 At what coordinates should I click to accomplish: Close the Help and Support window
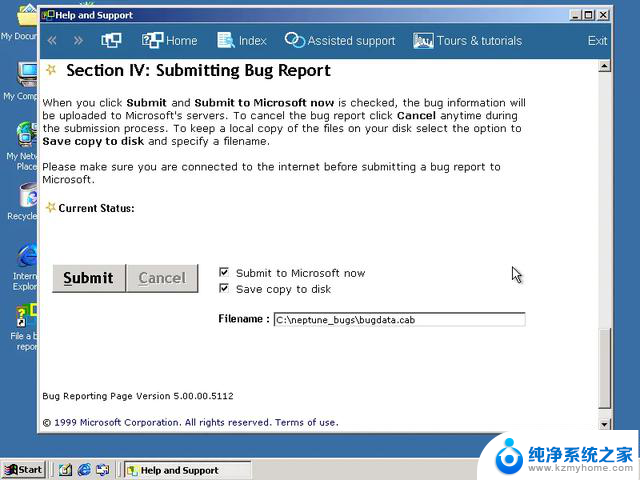(603, 16)
